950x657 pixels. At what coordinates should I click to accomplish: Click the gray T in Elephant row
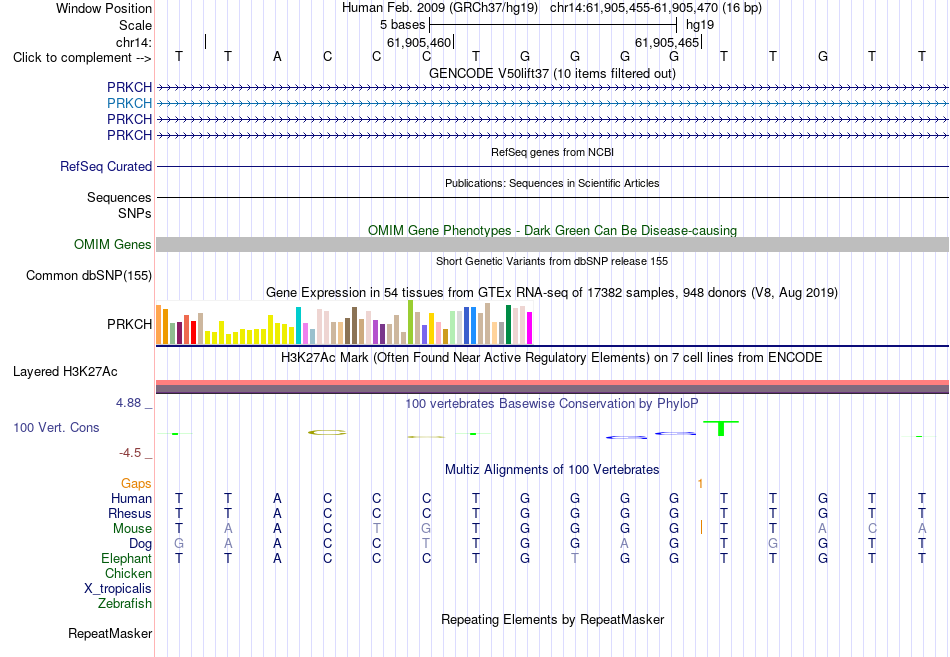(574, 558)
